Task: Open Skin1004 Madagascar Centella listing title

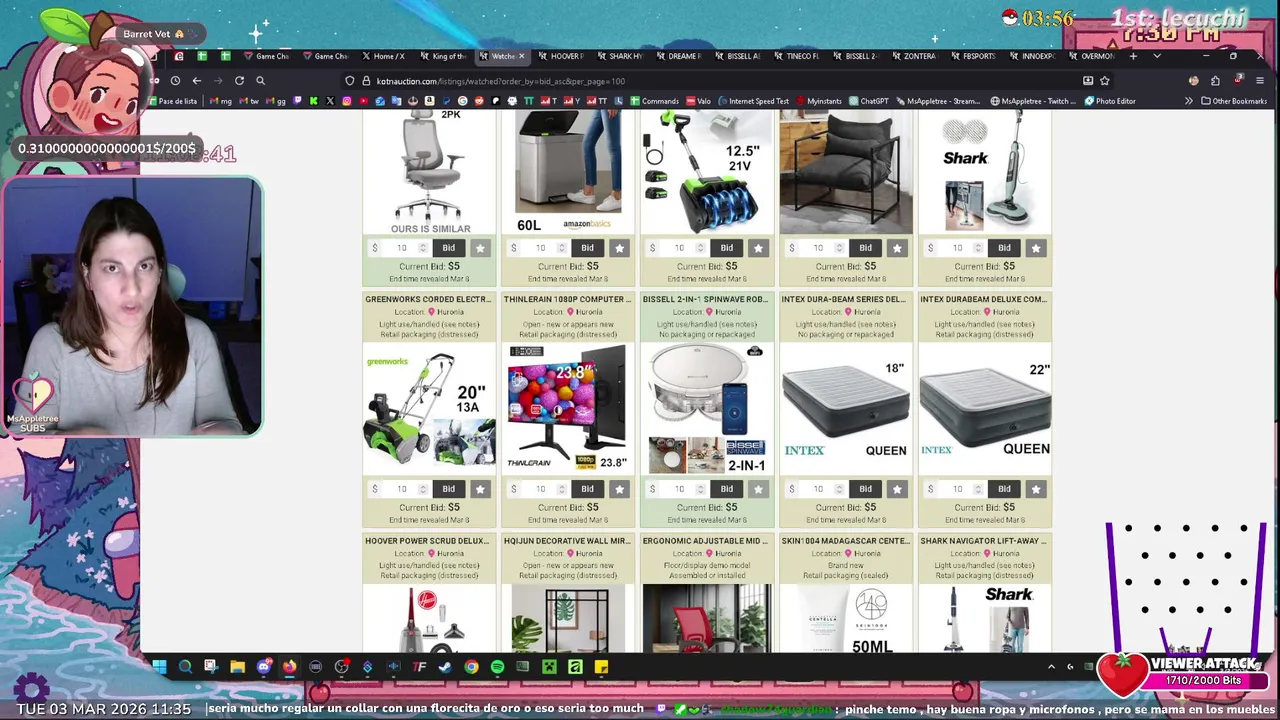Action: (845, 541)
